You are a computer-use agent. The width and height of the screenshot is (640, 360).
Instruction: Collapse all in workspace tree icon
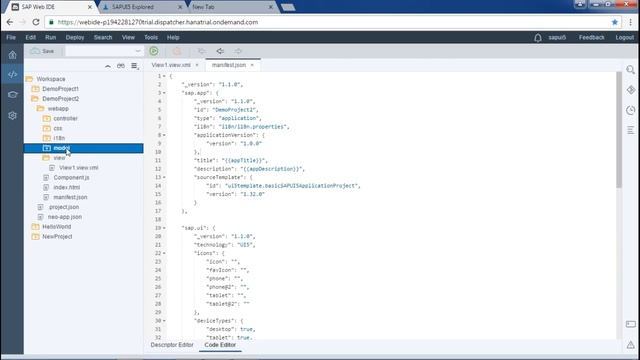click(x=108, y=66)
